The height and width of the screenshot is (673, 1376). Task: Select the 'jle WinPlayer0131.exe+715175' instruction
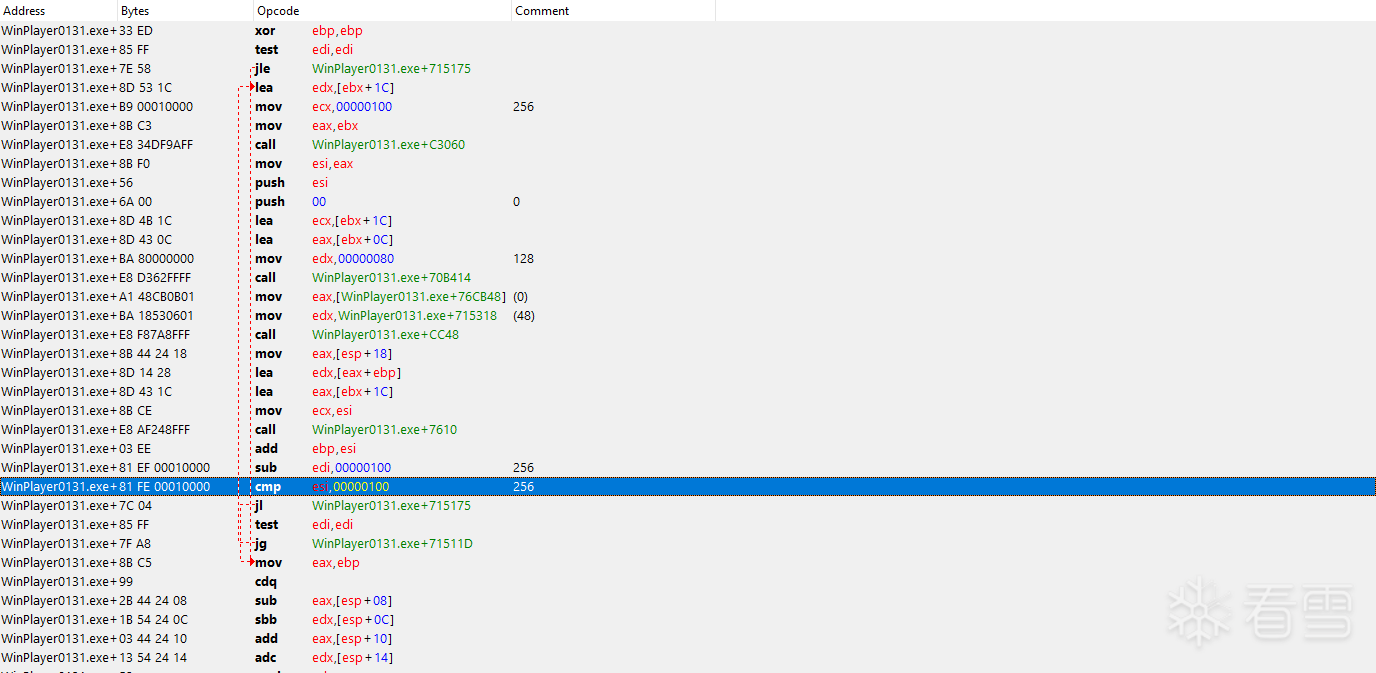point(688,69)
